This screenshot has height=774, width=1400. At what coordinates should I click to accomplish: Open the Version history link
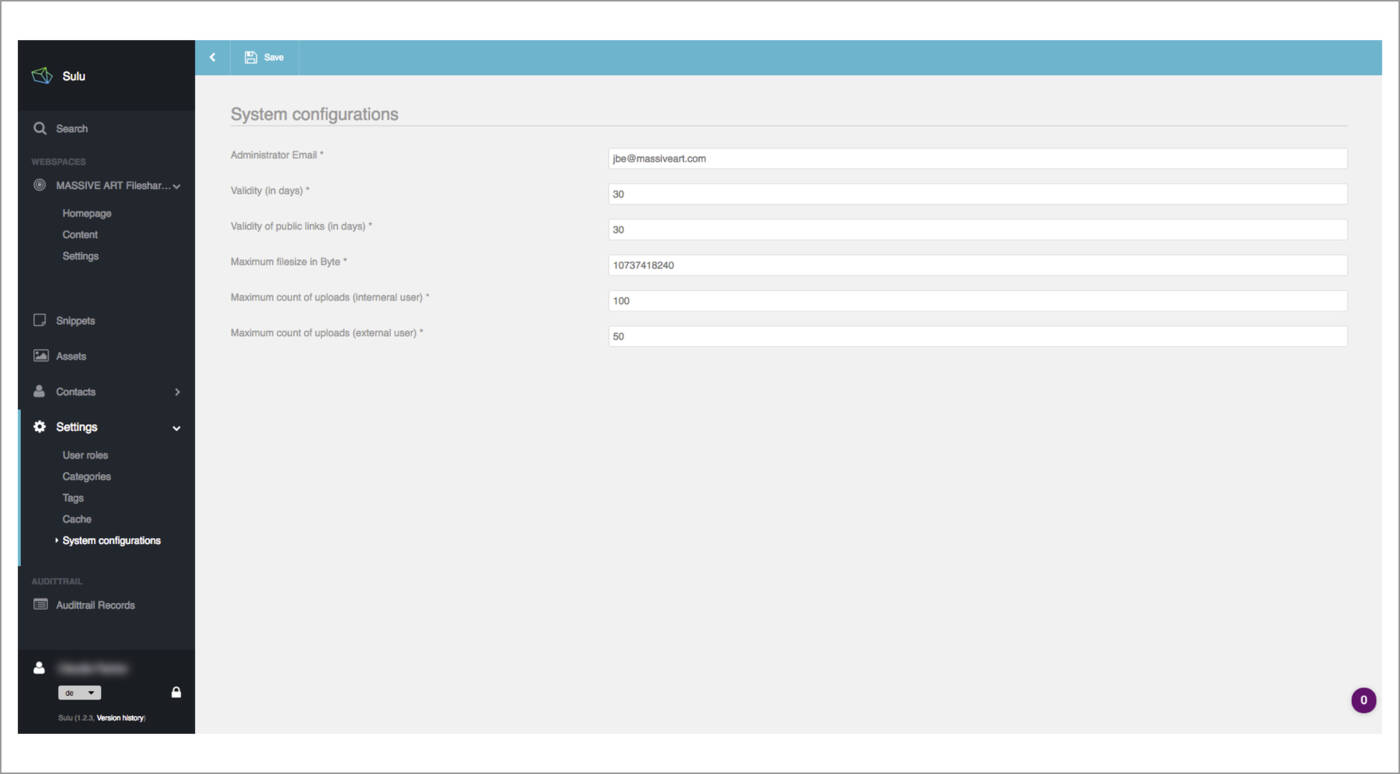click(120, 718)
